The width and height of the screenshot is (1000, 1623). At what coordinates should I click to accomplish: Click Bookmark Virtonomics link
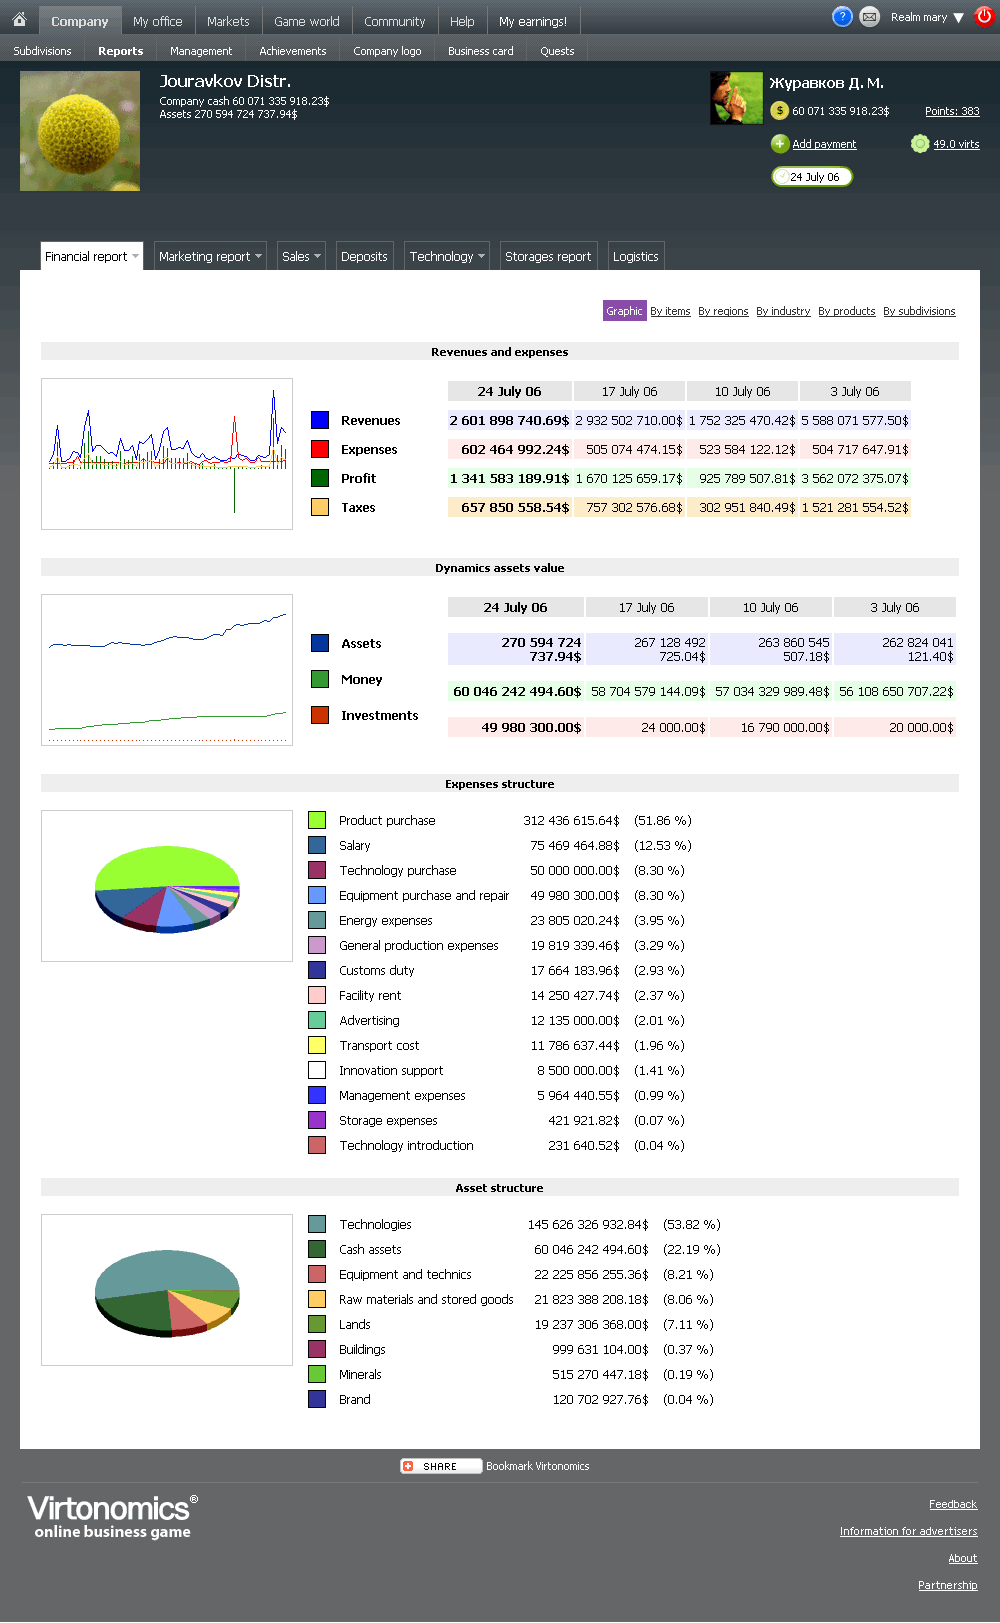pos(538,1466)
